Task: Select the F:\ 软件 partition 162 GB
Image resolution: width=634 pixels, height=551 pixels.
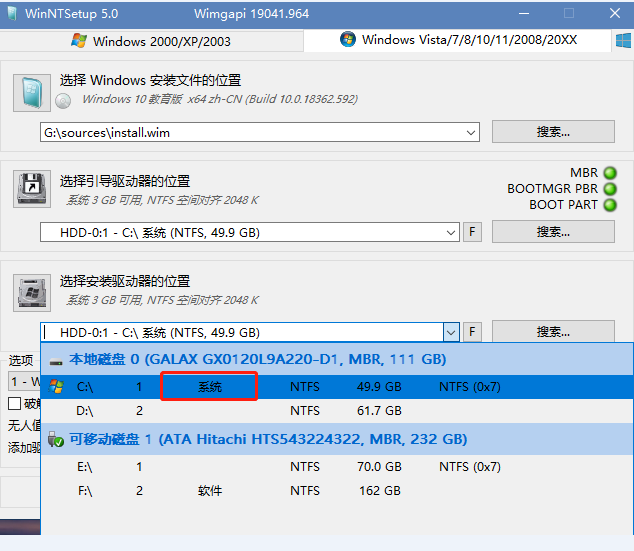Action: [x=337, y=491]
